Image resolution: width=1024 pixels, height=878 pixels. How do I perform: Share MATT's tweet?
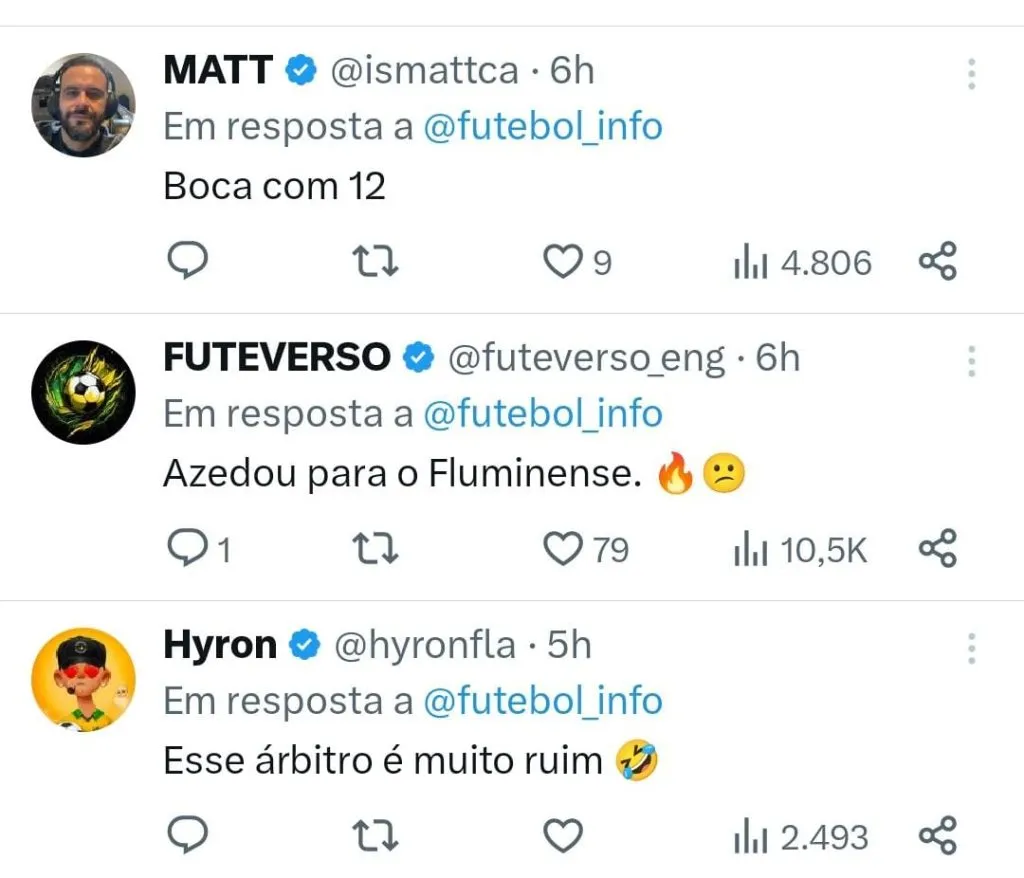tap(938, 262)
